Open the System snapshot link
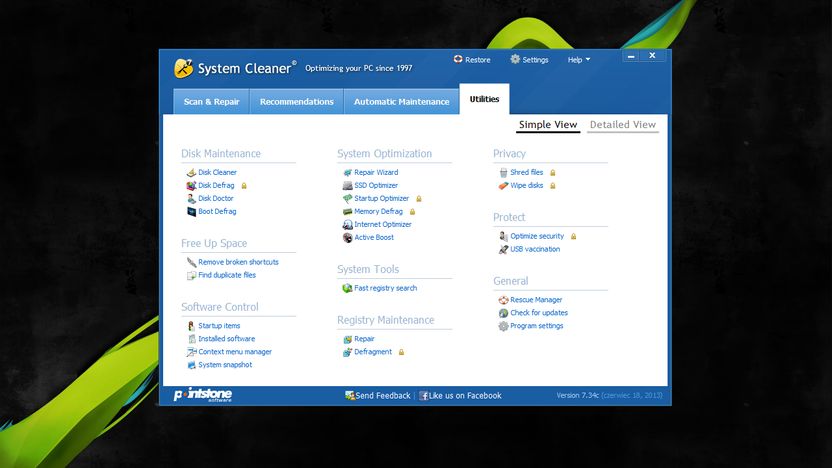 coord(225,365)
